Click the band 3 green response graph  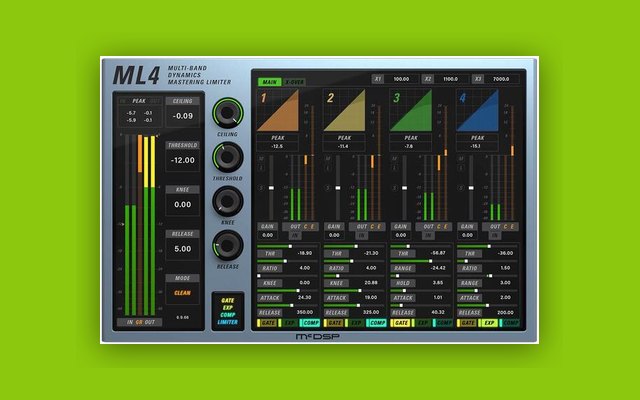411,111
